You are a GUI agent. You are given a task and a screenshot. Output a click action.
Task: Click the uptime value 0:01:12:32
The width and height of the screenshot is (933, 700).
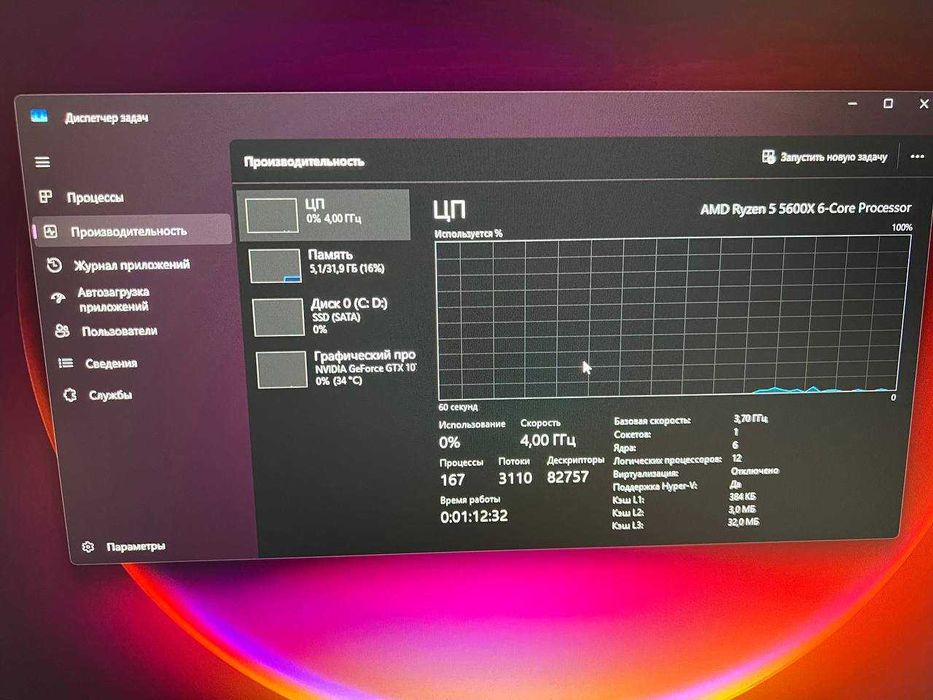point(474,517)
